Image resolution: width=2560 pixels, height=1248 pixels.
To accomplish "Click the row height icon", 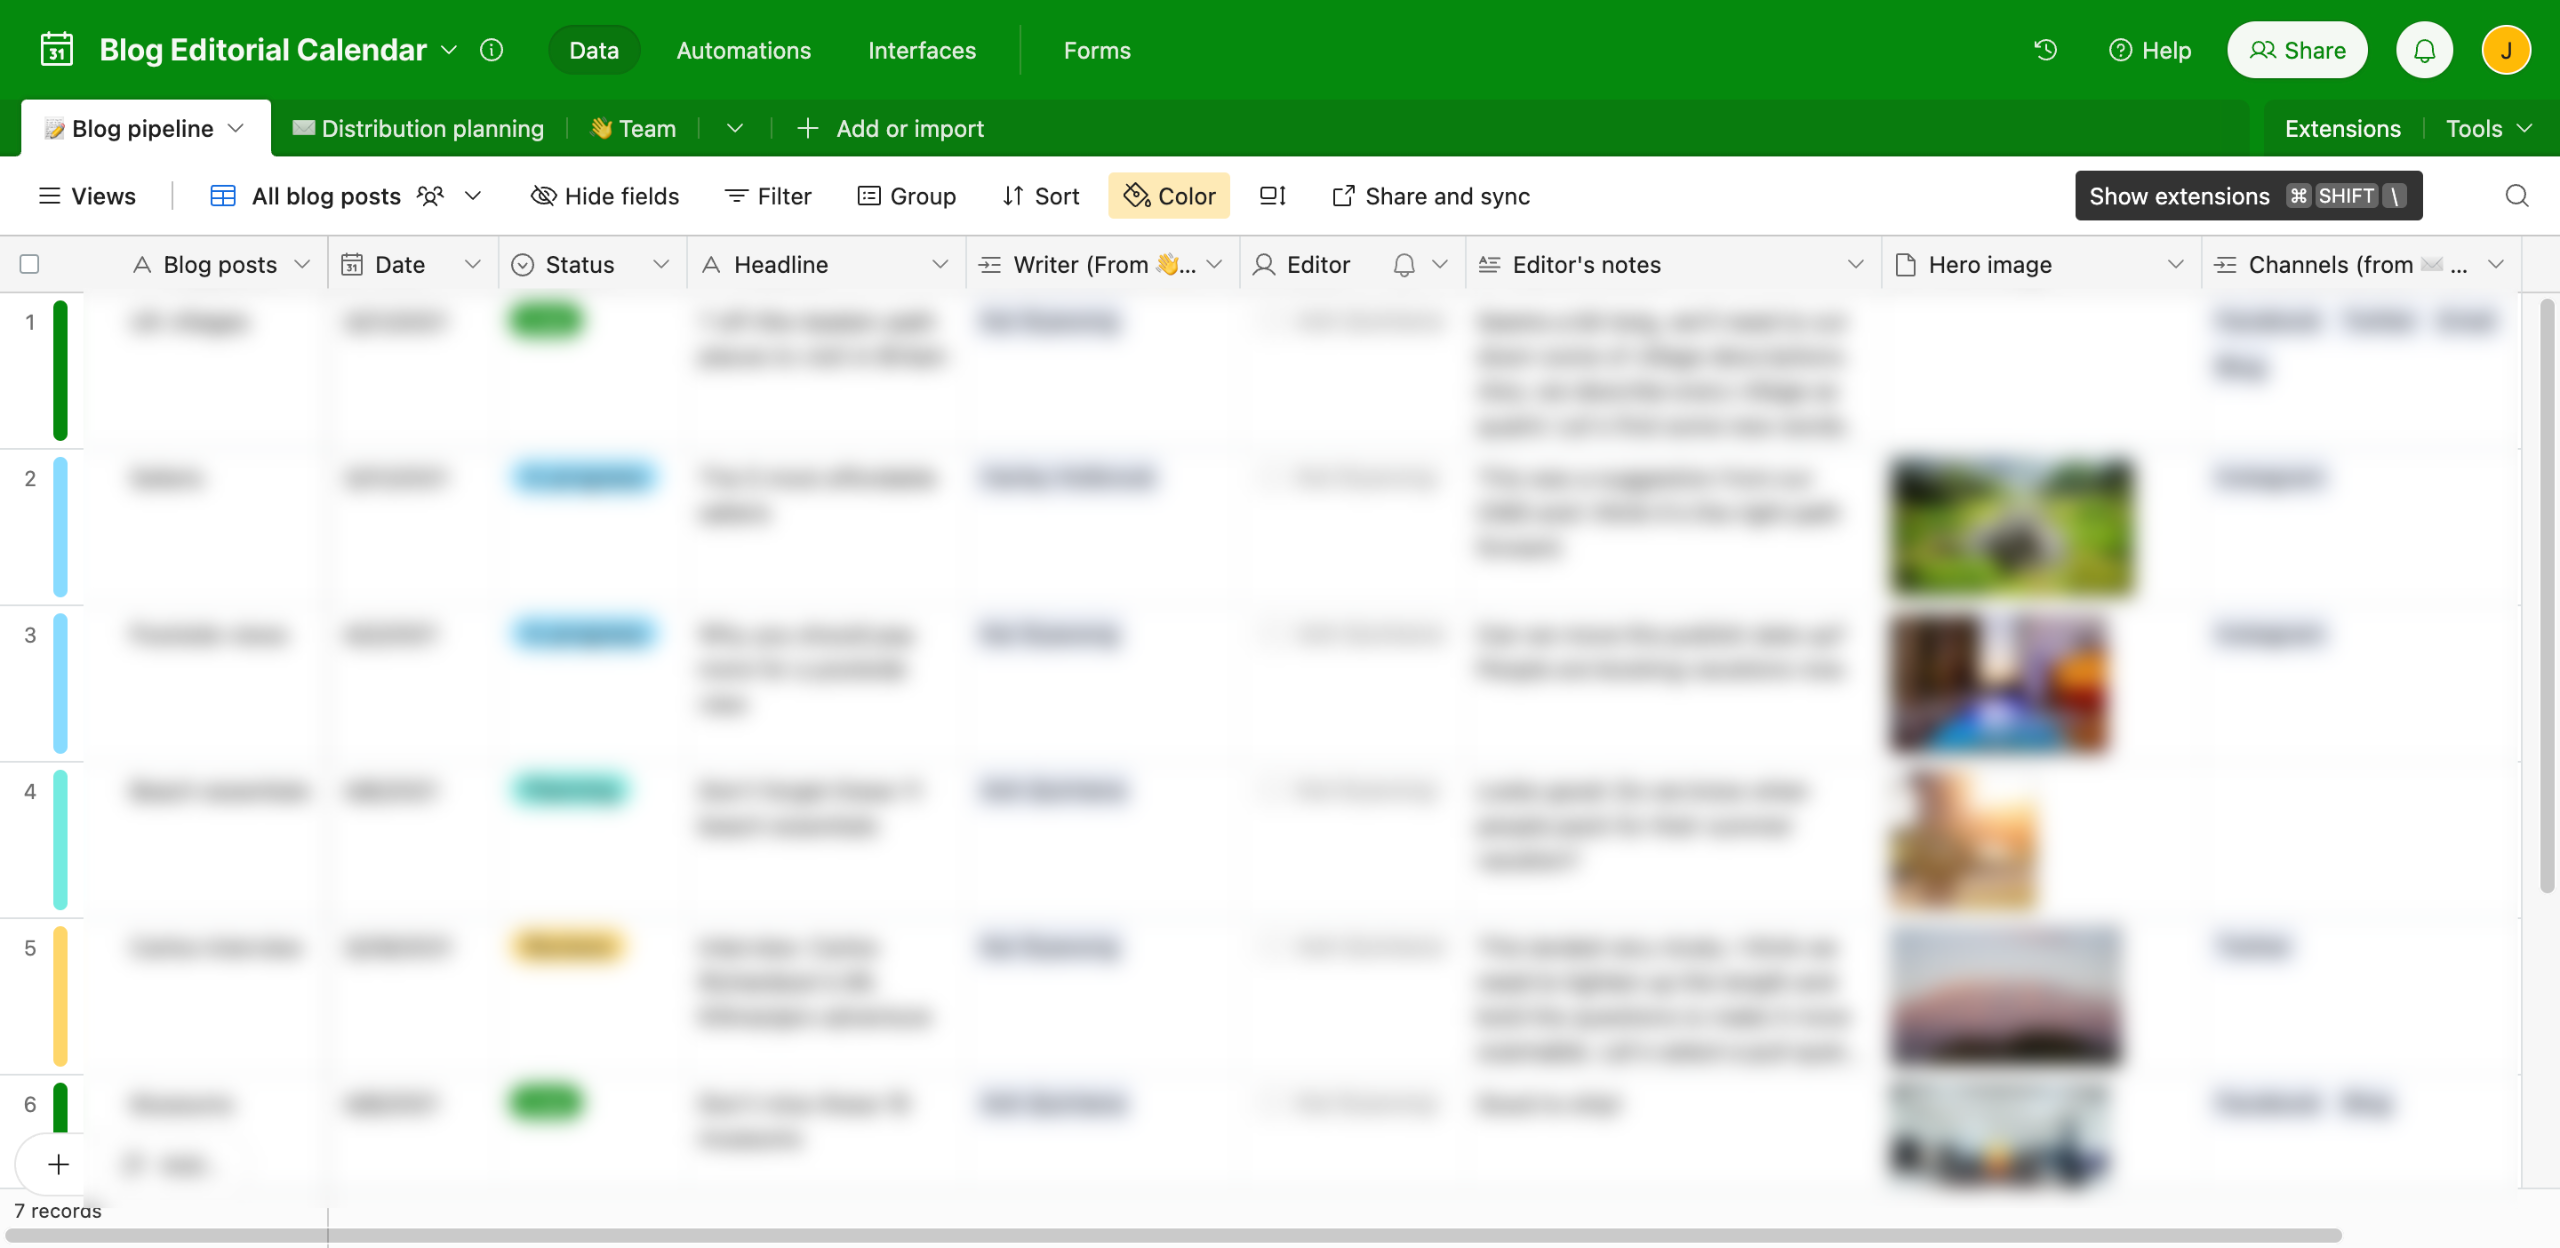I will coord(1272,196).
